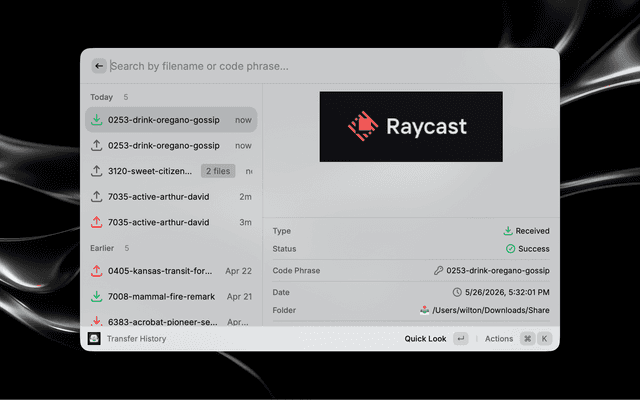Click the red failed upload icon for 7035-active-arthur-david 3m
The image size is (640, 400).
click(x=96, y=222)
